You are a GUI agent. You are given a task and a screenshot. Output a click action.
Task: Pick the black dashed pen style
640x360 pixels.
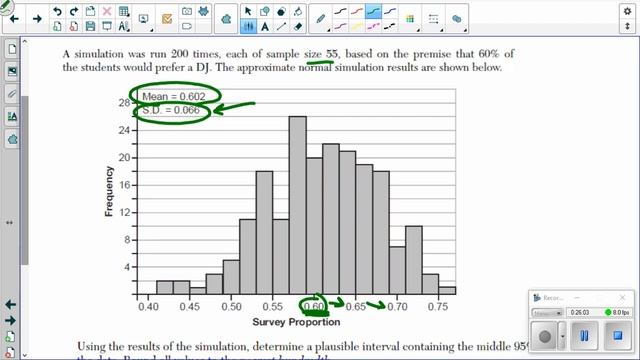tap(390, 27)
